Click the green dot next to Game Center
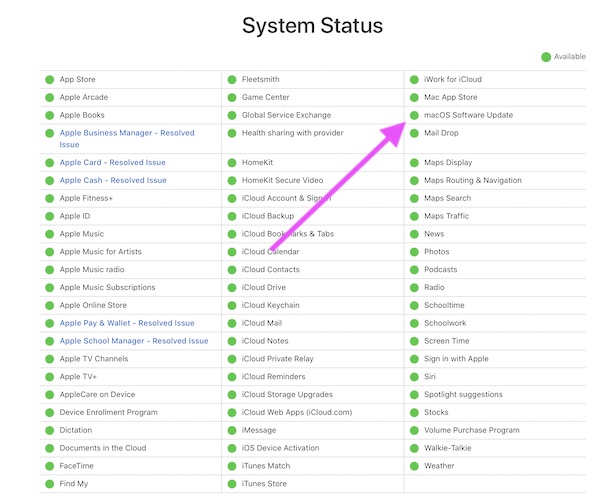The height and width of the screenshot is (498, 600). tap(232, 98)
